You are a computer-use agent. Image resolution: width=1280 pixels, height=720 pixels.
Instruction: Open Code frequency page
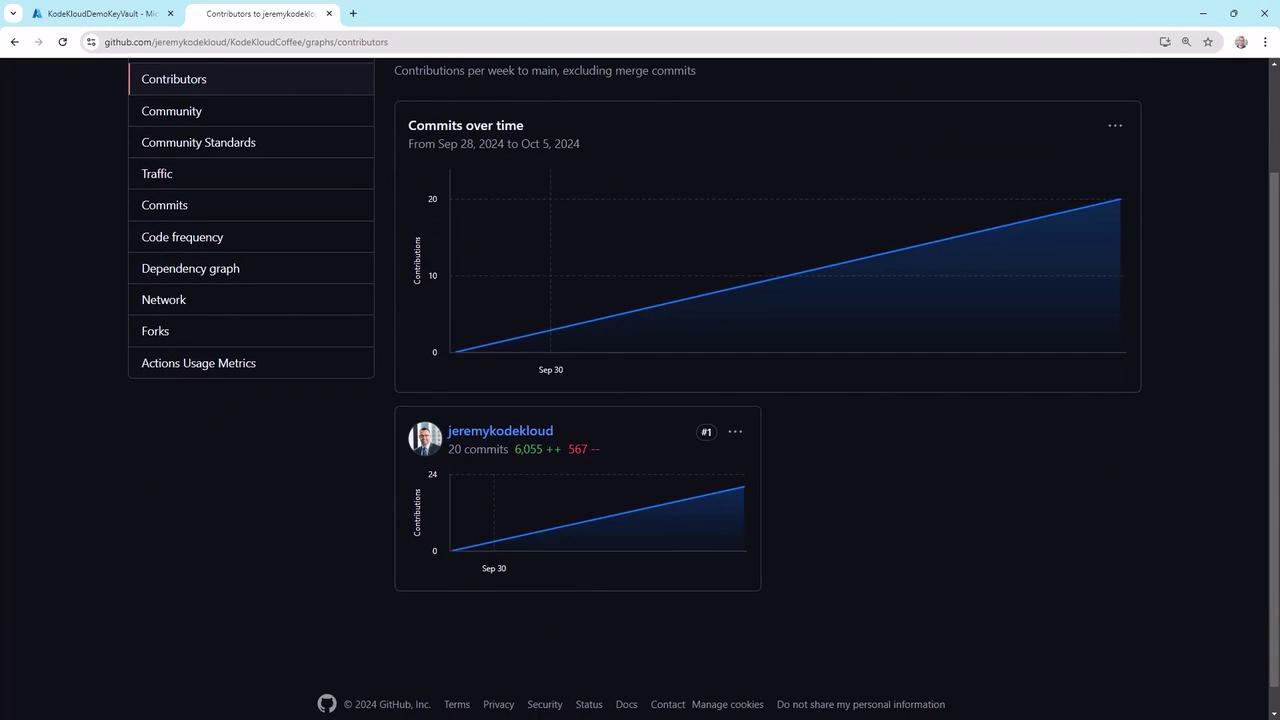pos(251,237)
